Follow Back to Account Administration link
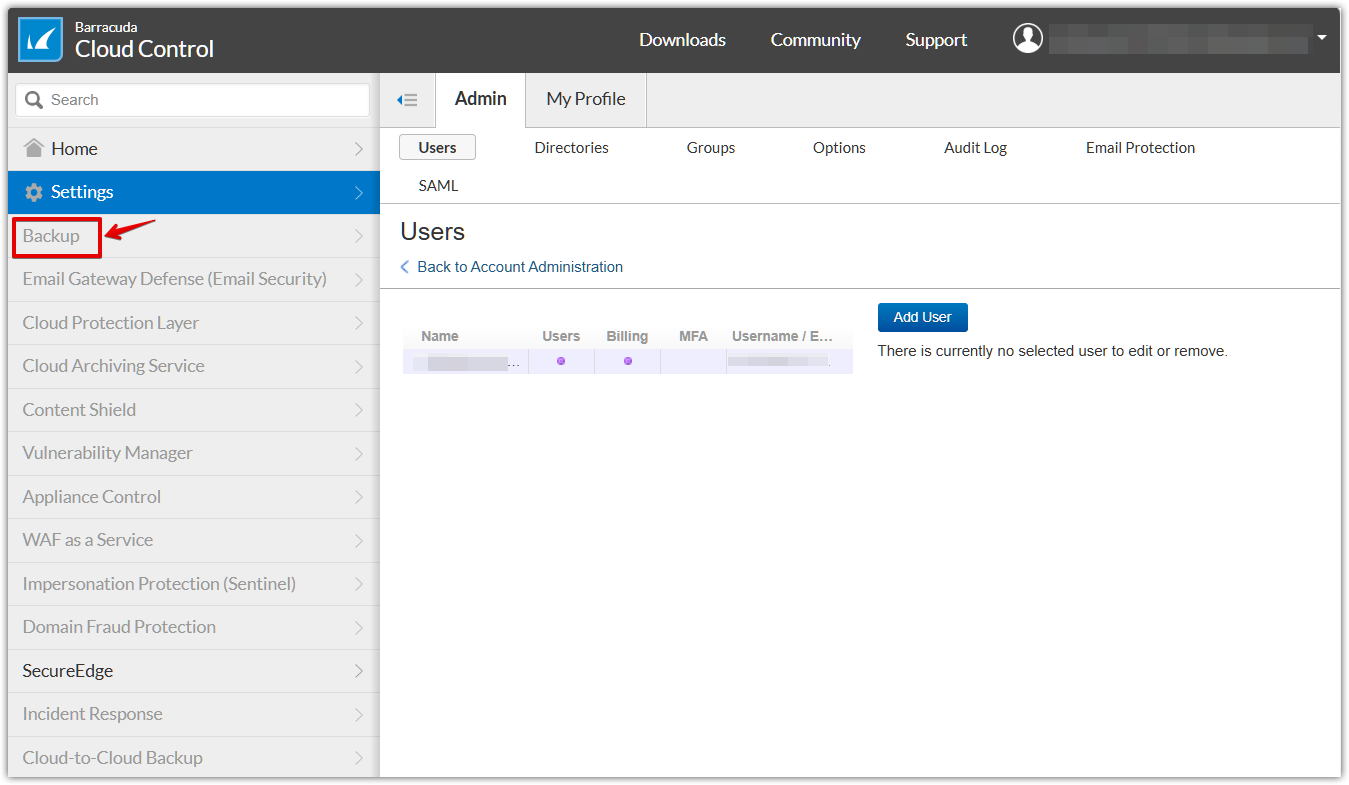Image resolution: width=1349 pixels, height=785 pixels. click(520, 267)
